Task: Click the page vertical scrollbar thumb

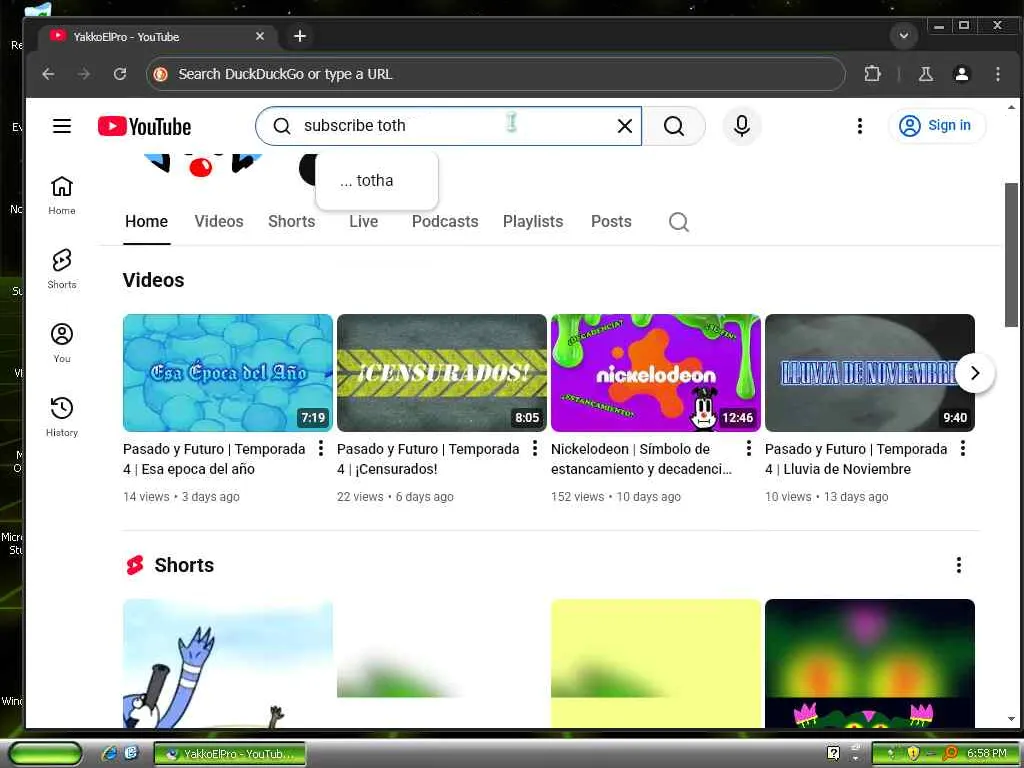Action: coord(1011,255)
